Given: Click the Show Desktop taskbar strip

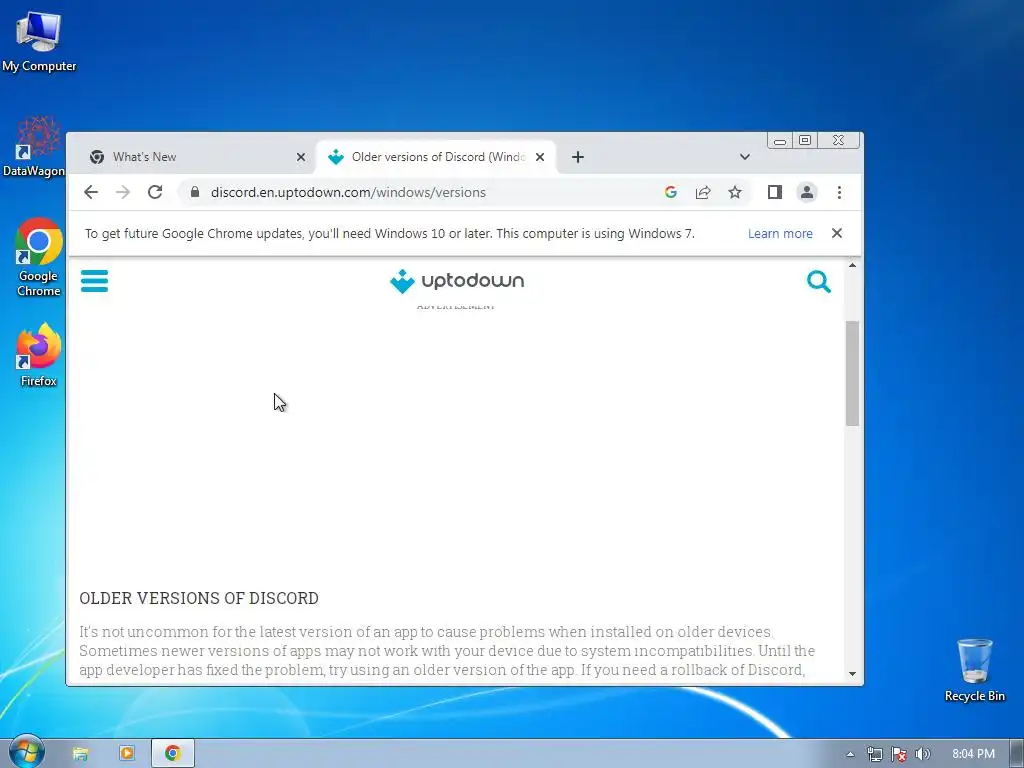Looking at the screenshot, I should pos(1017,754).
